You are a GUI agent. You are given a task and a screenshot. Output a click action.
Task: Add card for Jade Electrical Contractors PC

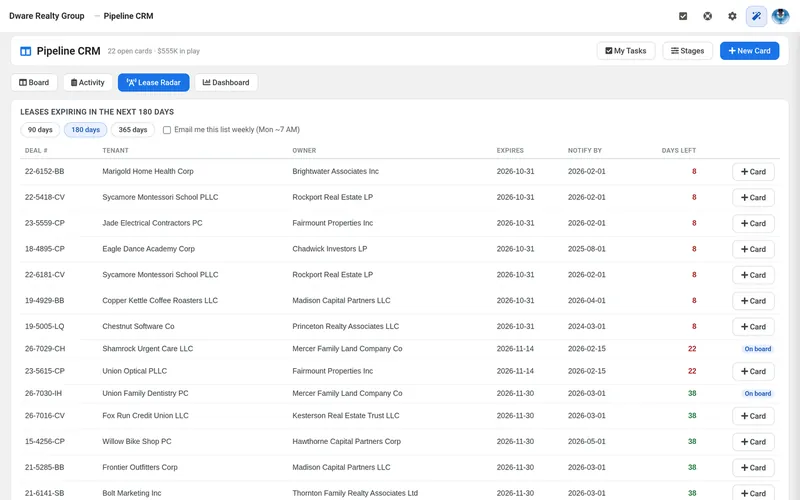click(753, 223)
